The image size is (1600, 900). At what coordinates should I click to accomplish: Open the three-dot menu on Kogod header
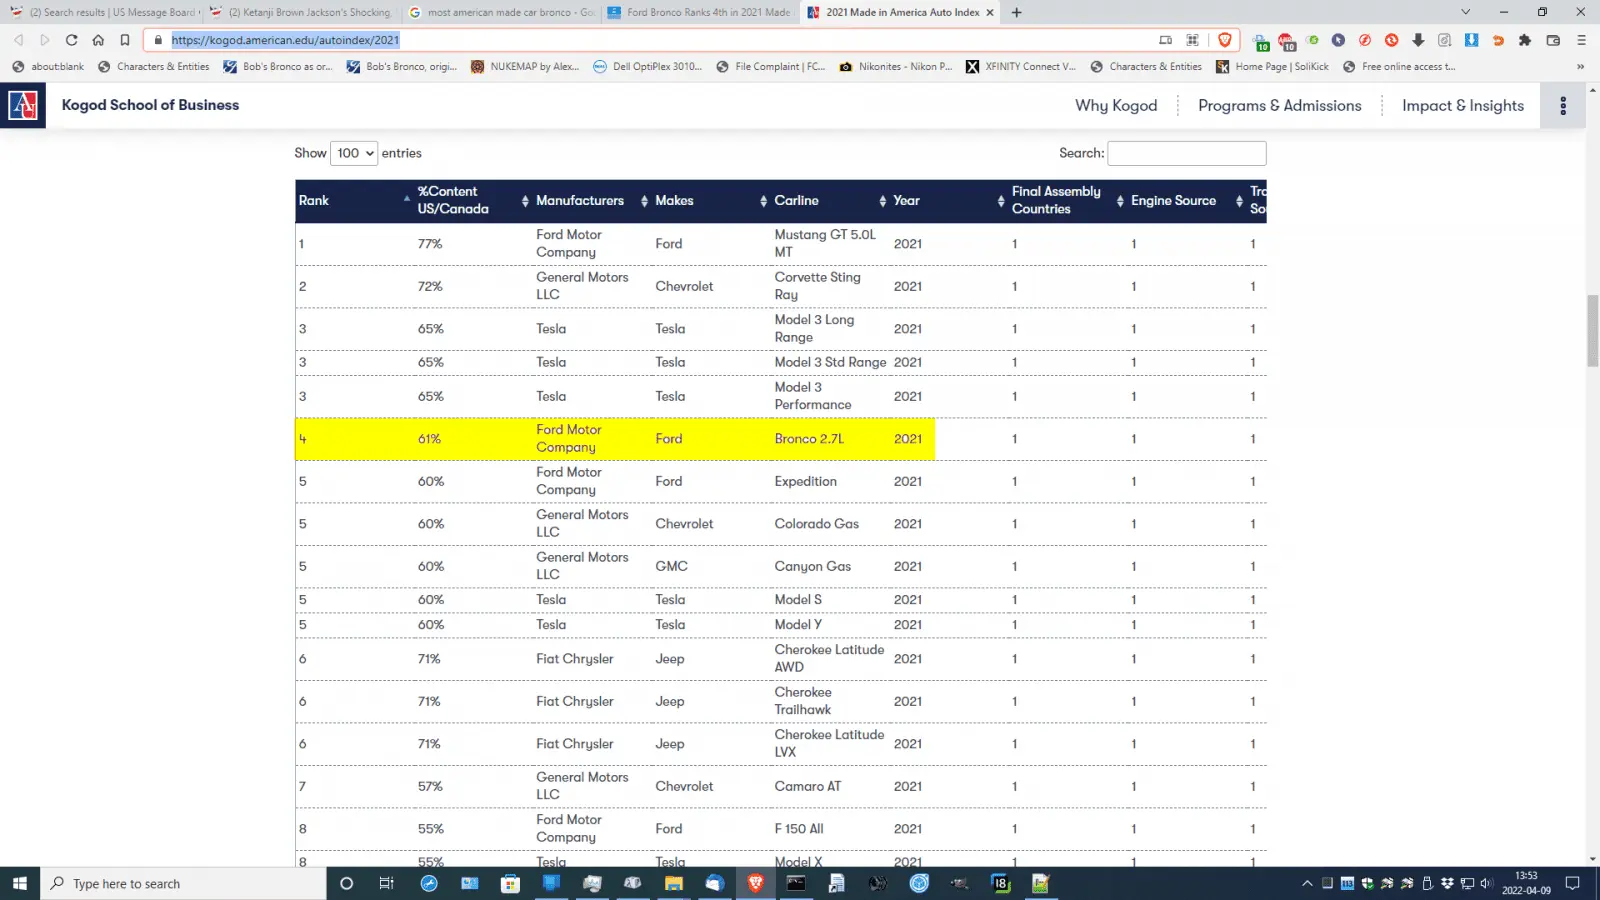(1563, 105)
